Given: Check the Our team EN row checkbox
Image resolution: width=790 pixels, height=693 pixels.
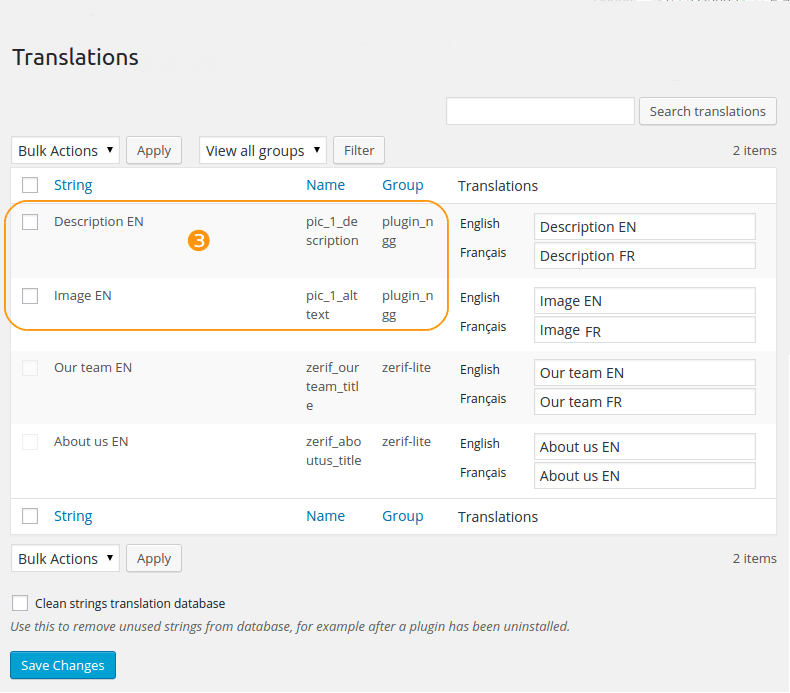Looking at the screenshot, I should [30, 368].
